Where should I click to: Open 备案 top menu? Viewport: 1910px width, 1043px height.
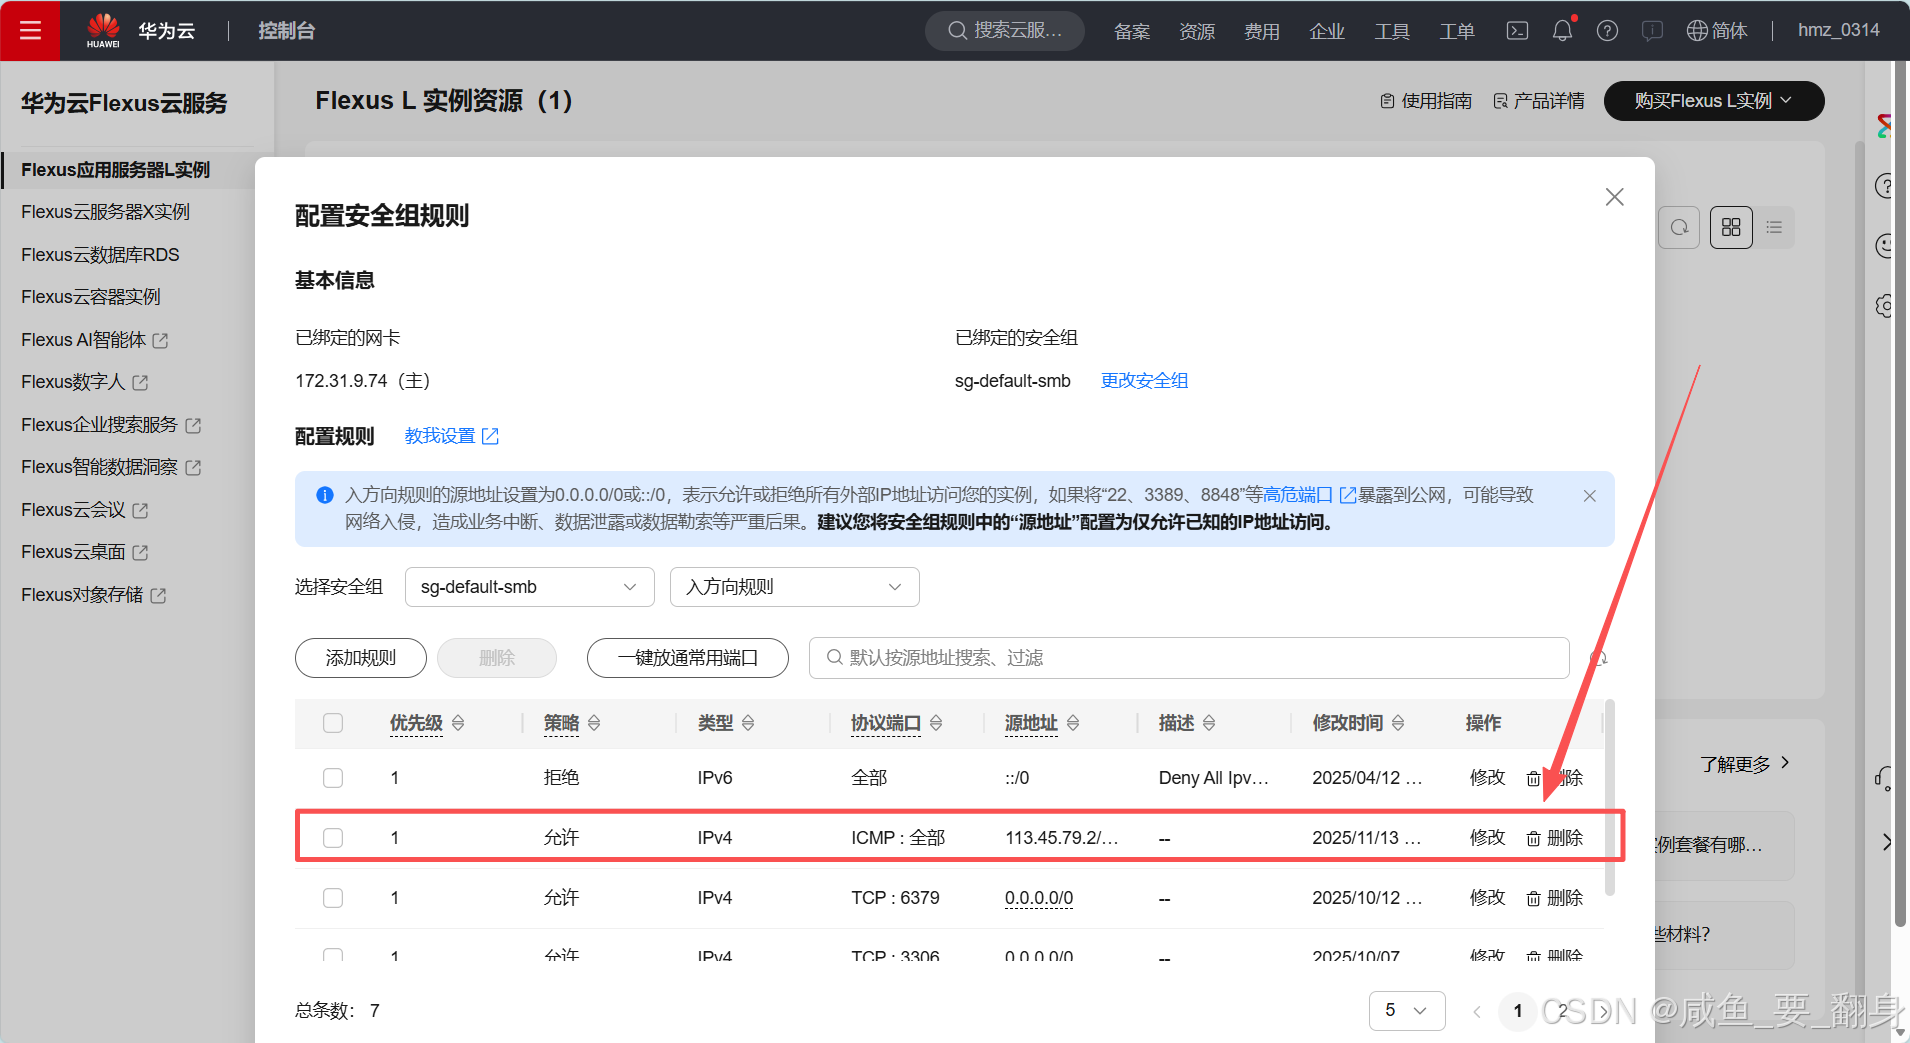[1132, 31]
